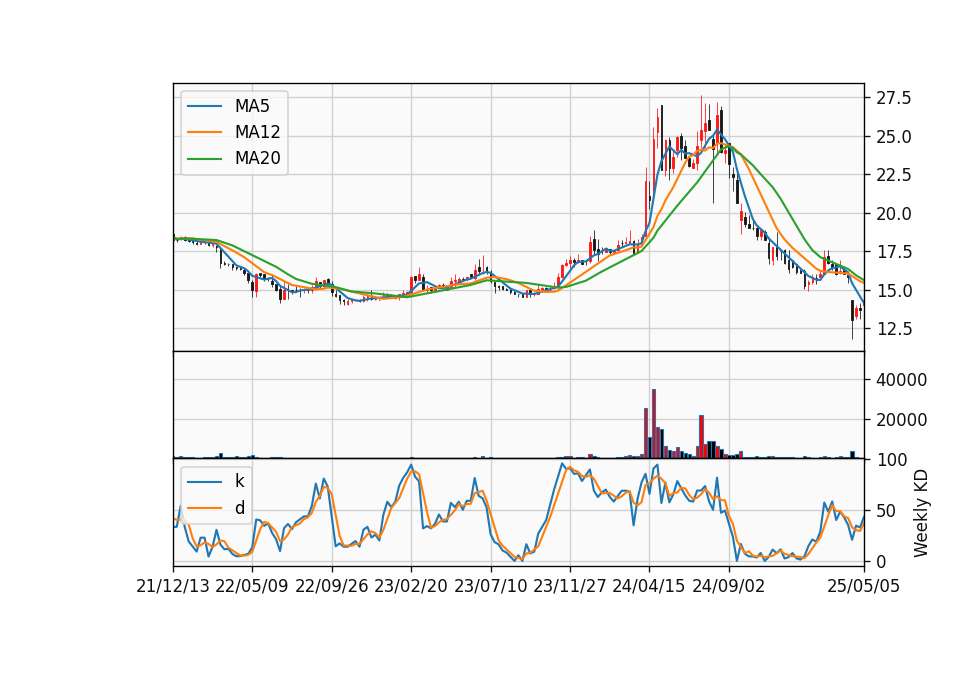Click the 23/02/20 date label
Viewport: 960px width, 690px height.
[x=411, y=586]
